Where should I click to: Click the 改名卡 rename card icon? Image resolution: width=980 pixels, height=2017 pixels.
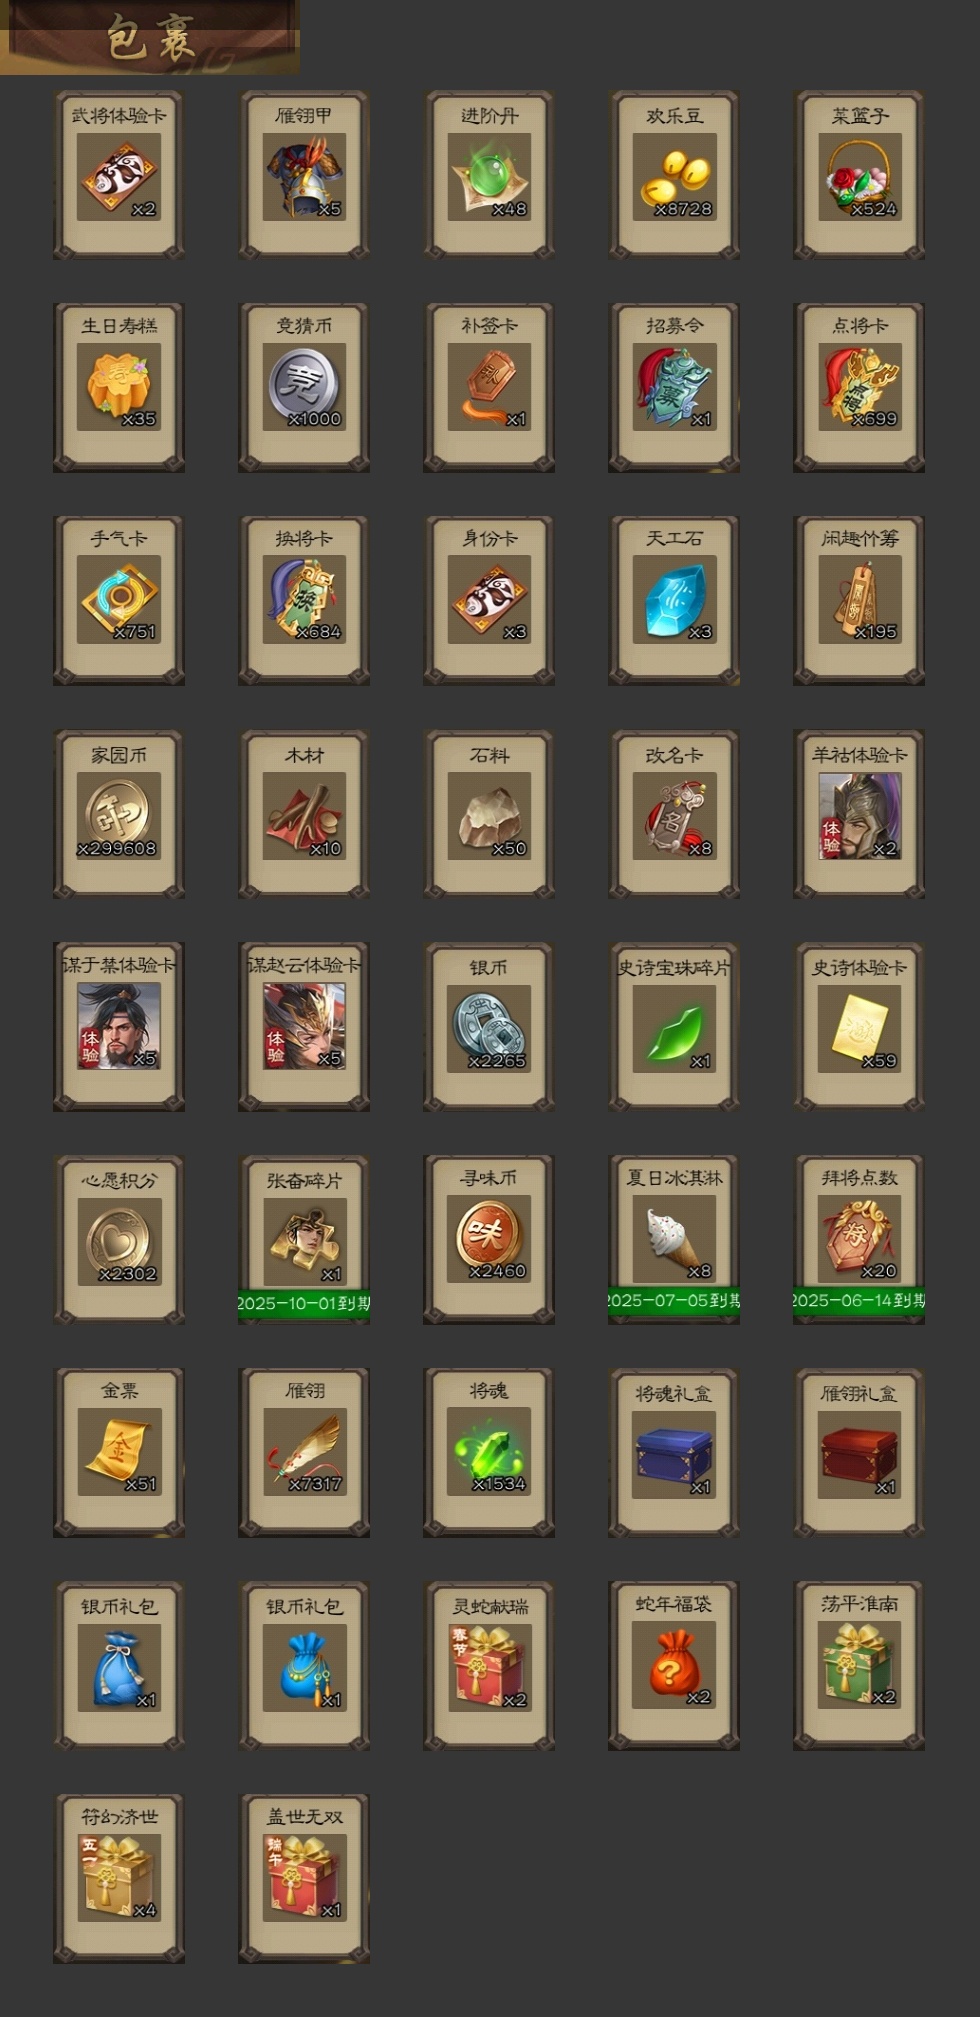(x=674, y=815)
